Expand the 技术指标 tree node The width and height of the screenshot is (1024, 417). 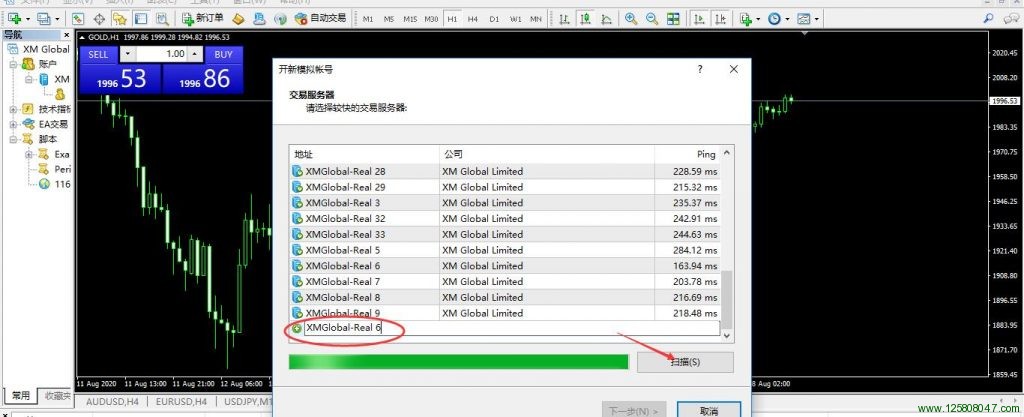click(12, 109)
